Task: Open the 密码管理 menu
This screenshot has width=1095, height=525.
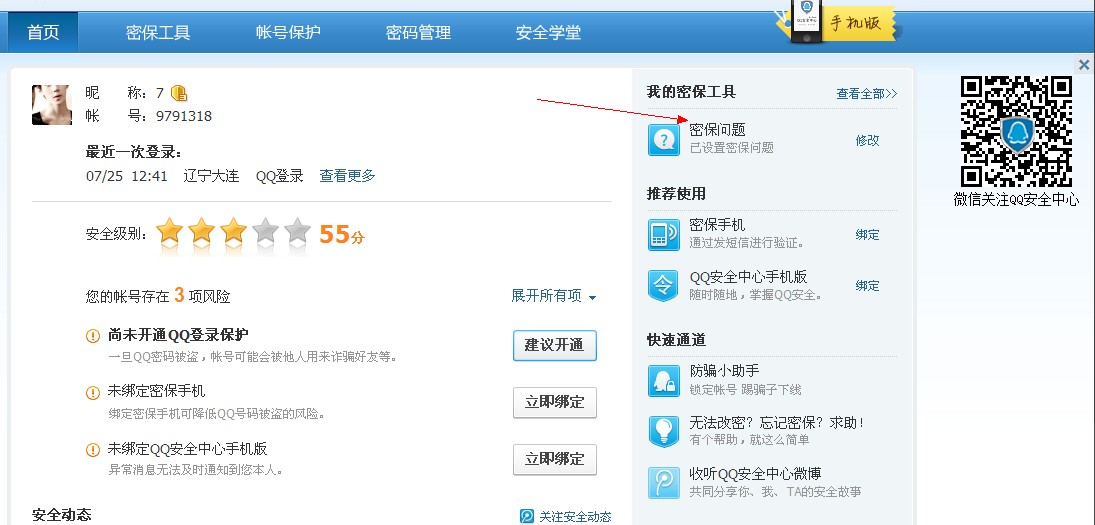Action: (x=418, y=32)
